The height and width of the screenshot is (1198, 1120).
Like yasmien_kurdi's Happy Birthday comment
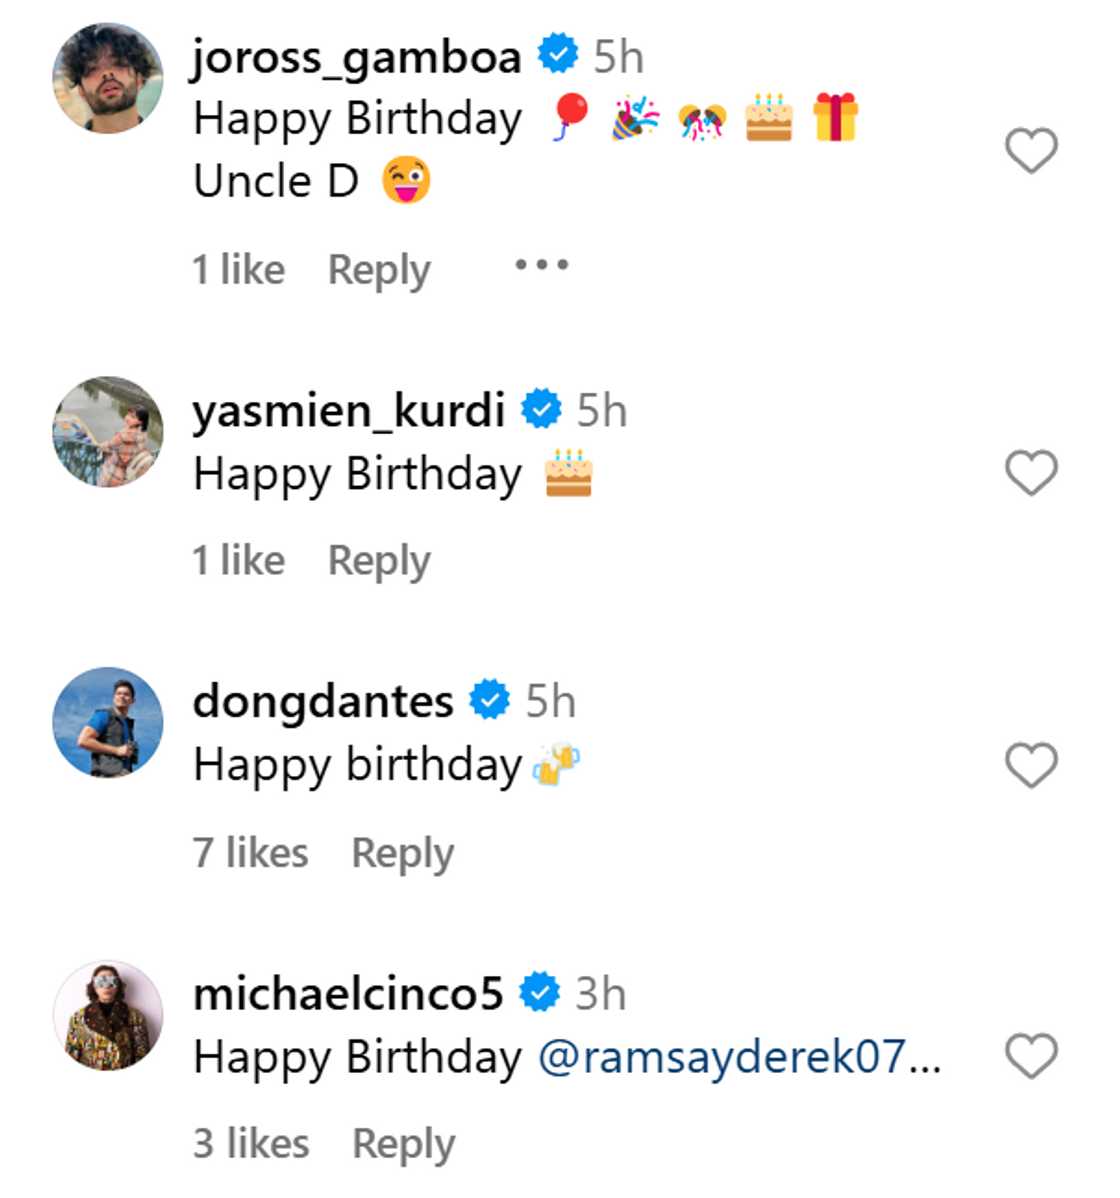1030,473
